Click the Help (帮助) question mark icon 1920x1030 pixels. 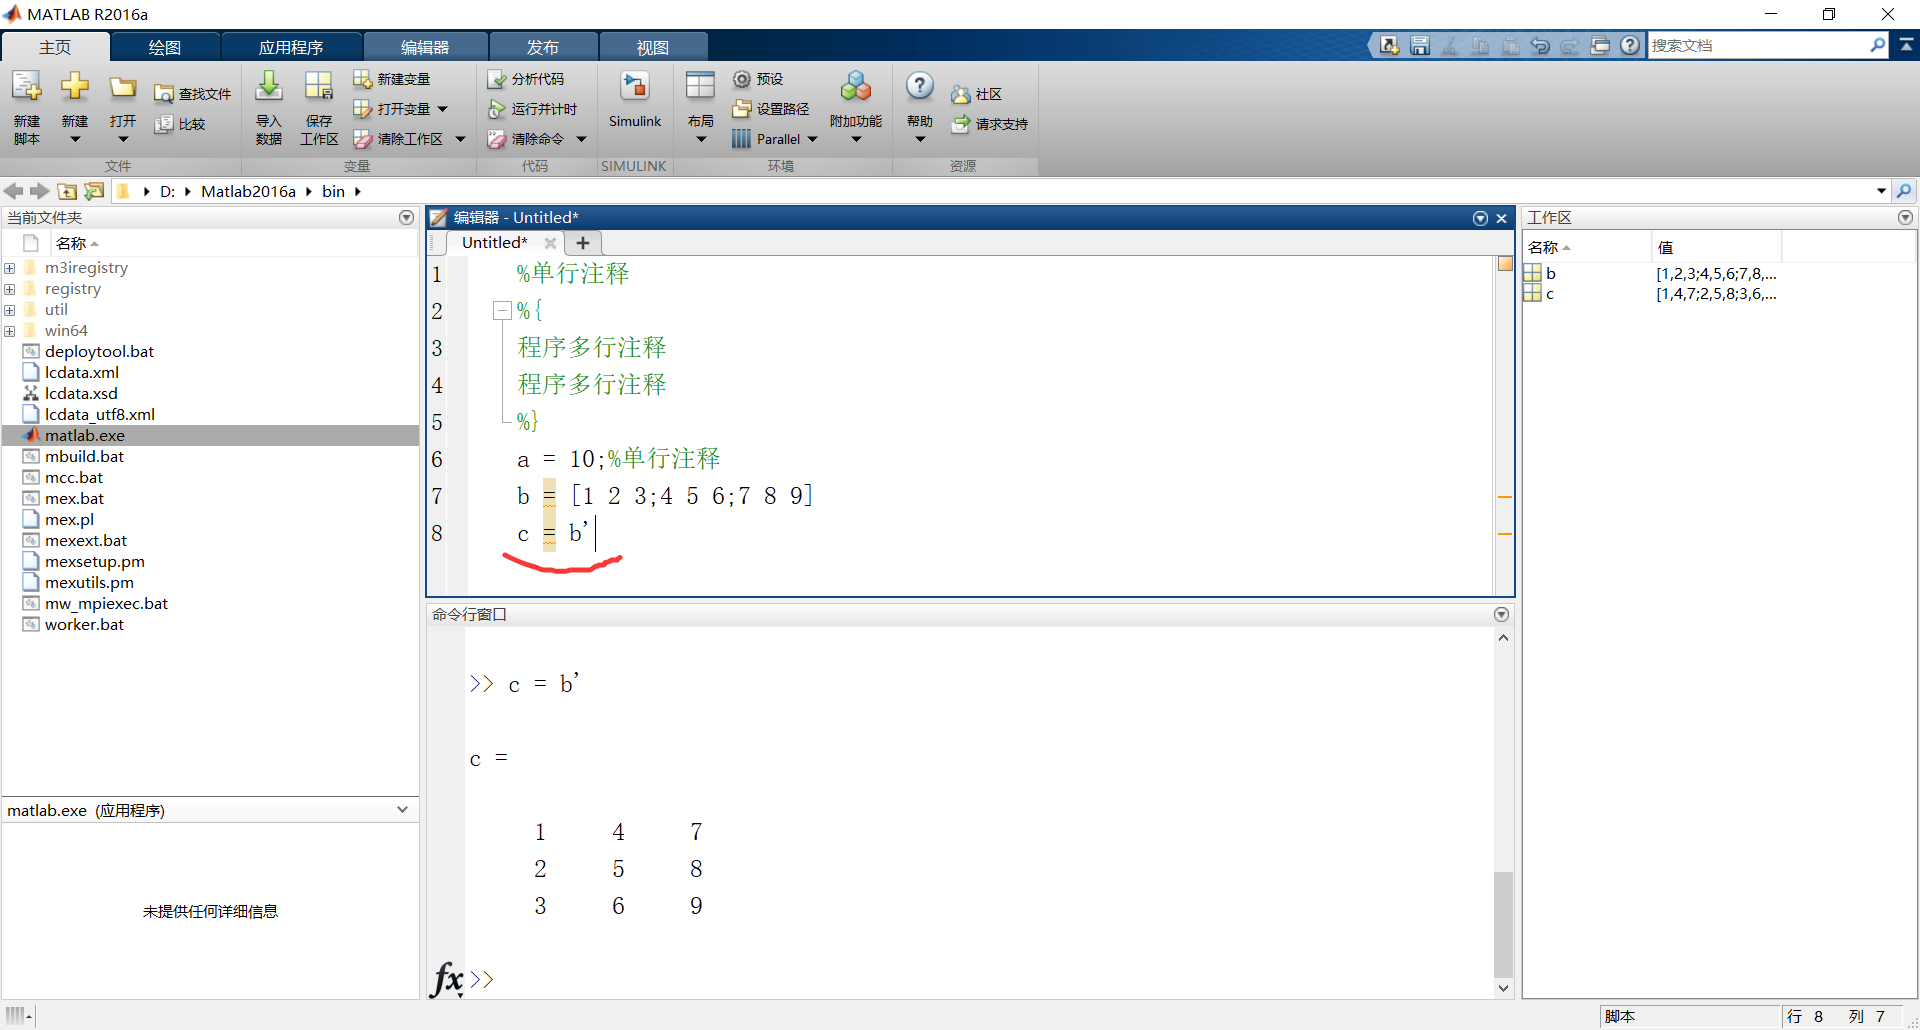point(920,87)
